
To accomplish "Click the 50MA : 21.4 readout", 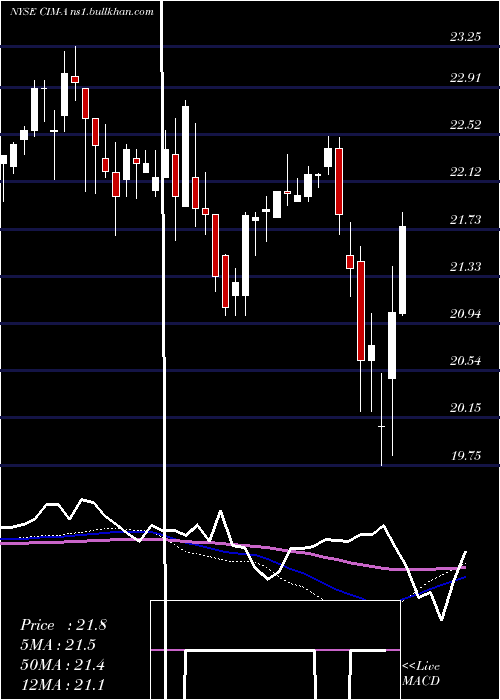I will point(63,665).
